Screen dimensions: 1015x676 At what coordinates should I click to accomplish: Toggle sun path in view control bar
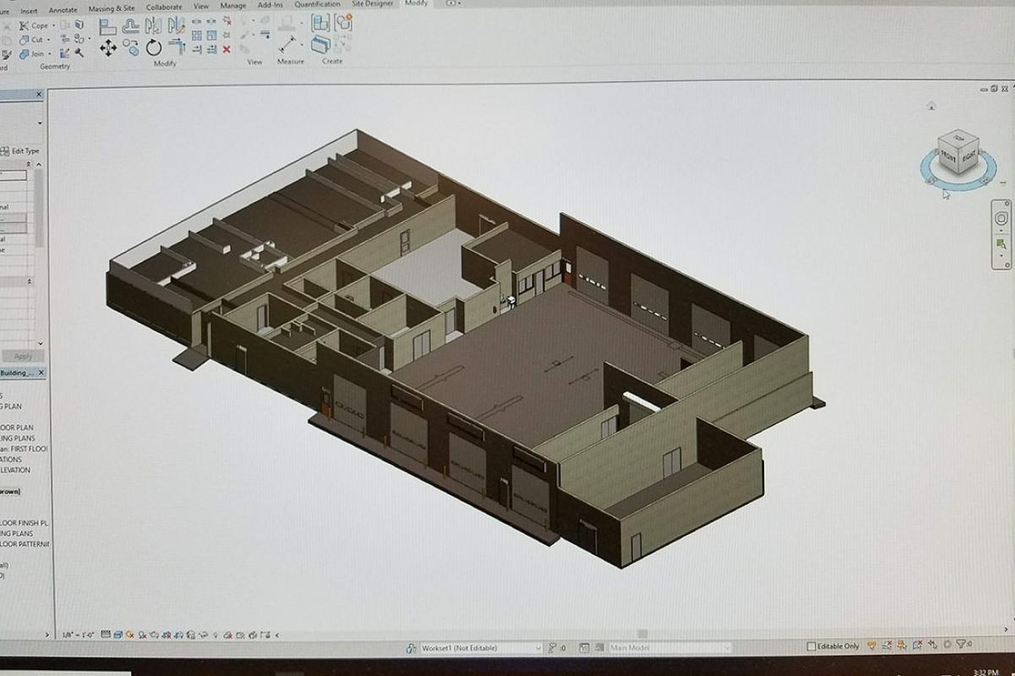tap(130, 632)
